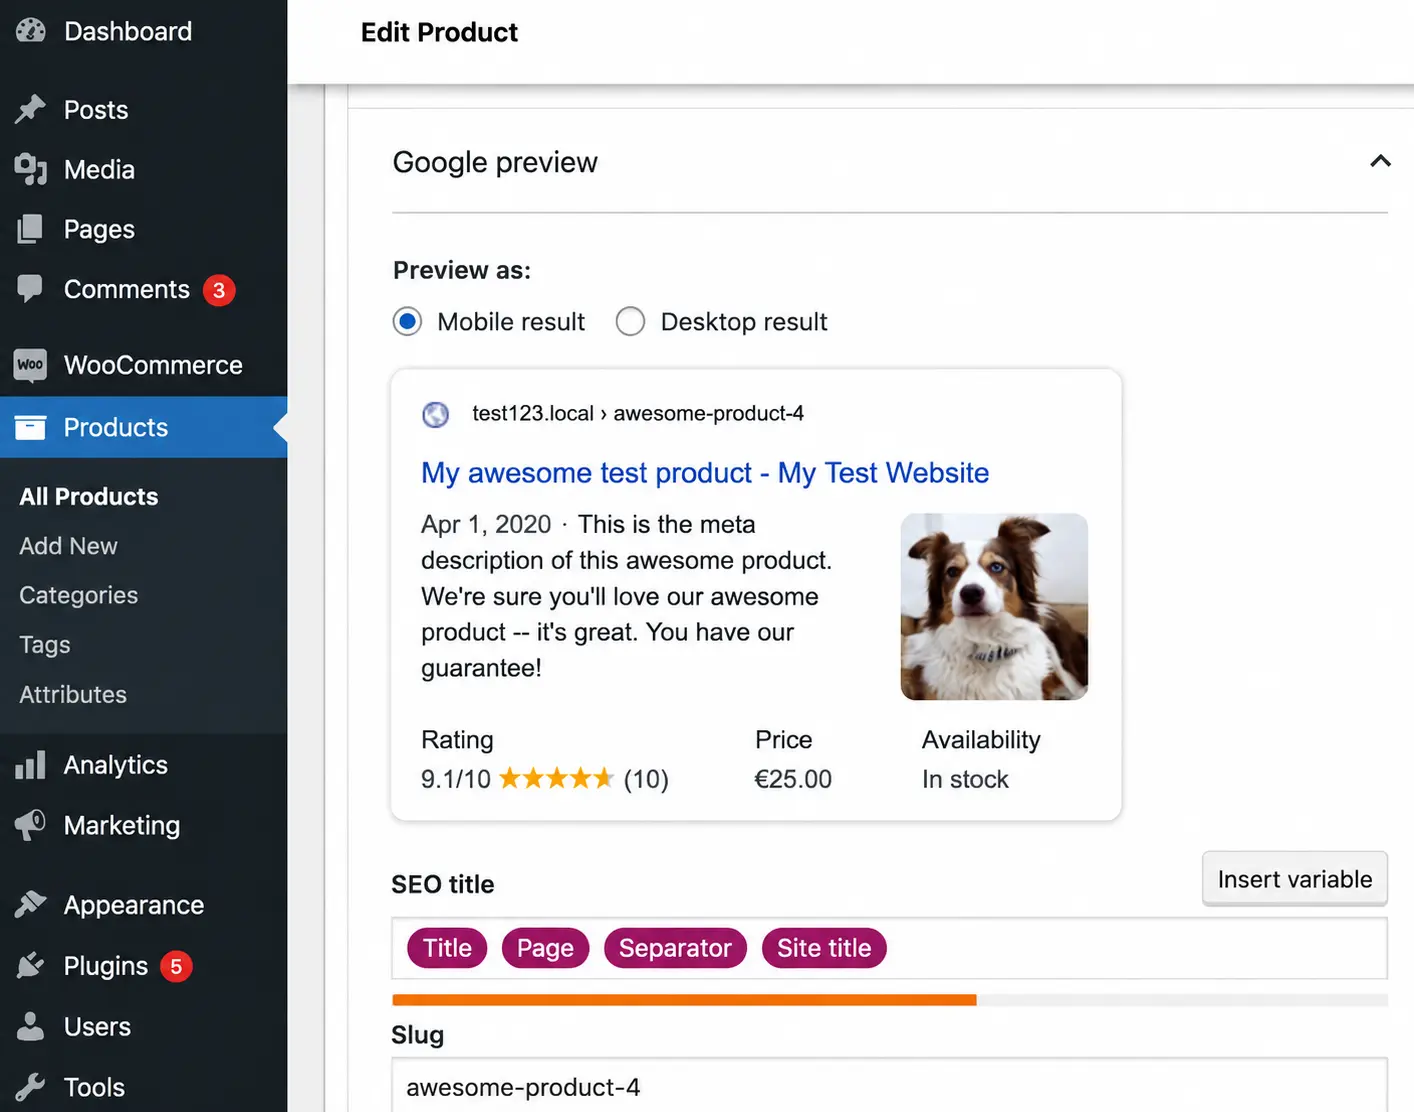Image resolution: width=1414 pixels, height=1112 pixels.
Task: Click the red Plugins update badge
Action: point(176,967)
